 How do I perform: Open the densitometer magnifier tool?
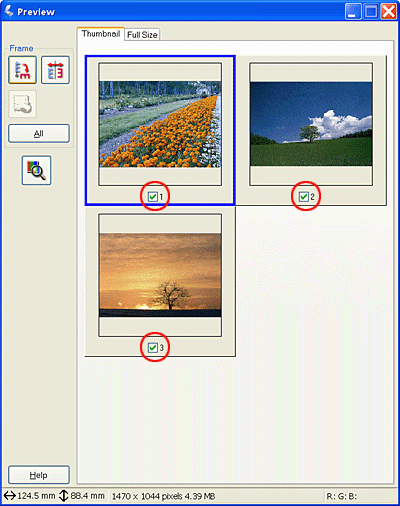[x=36, y=170]
